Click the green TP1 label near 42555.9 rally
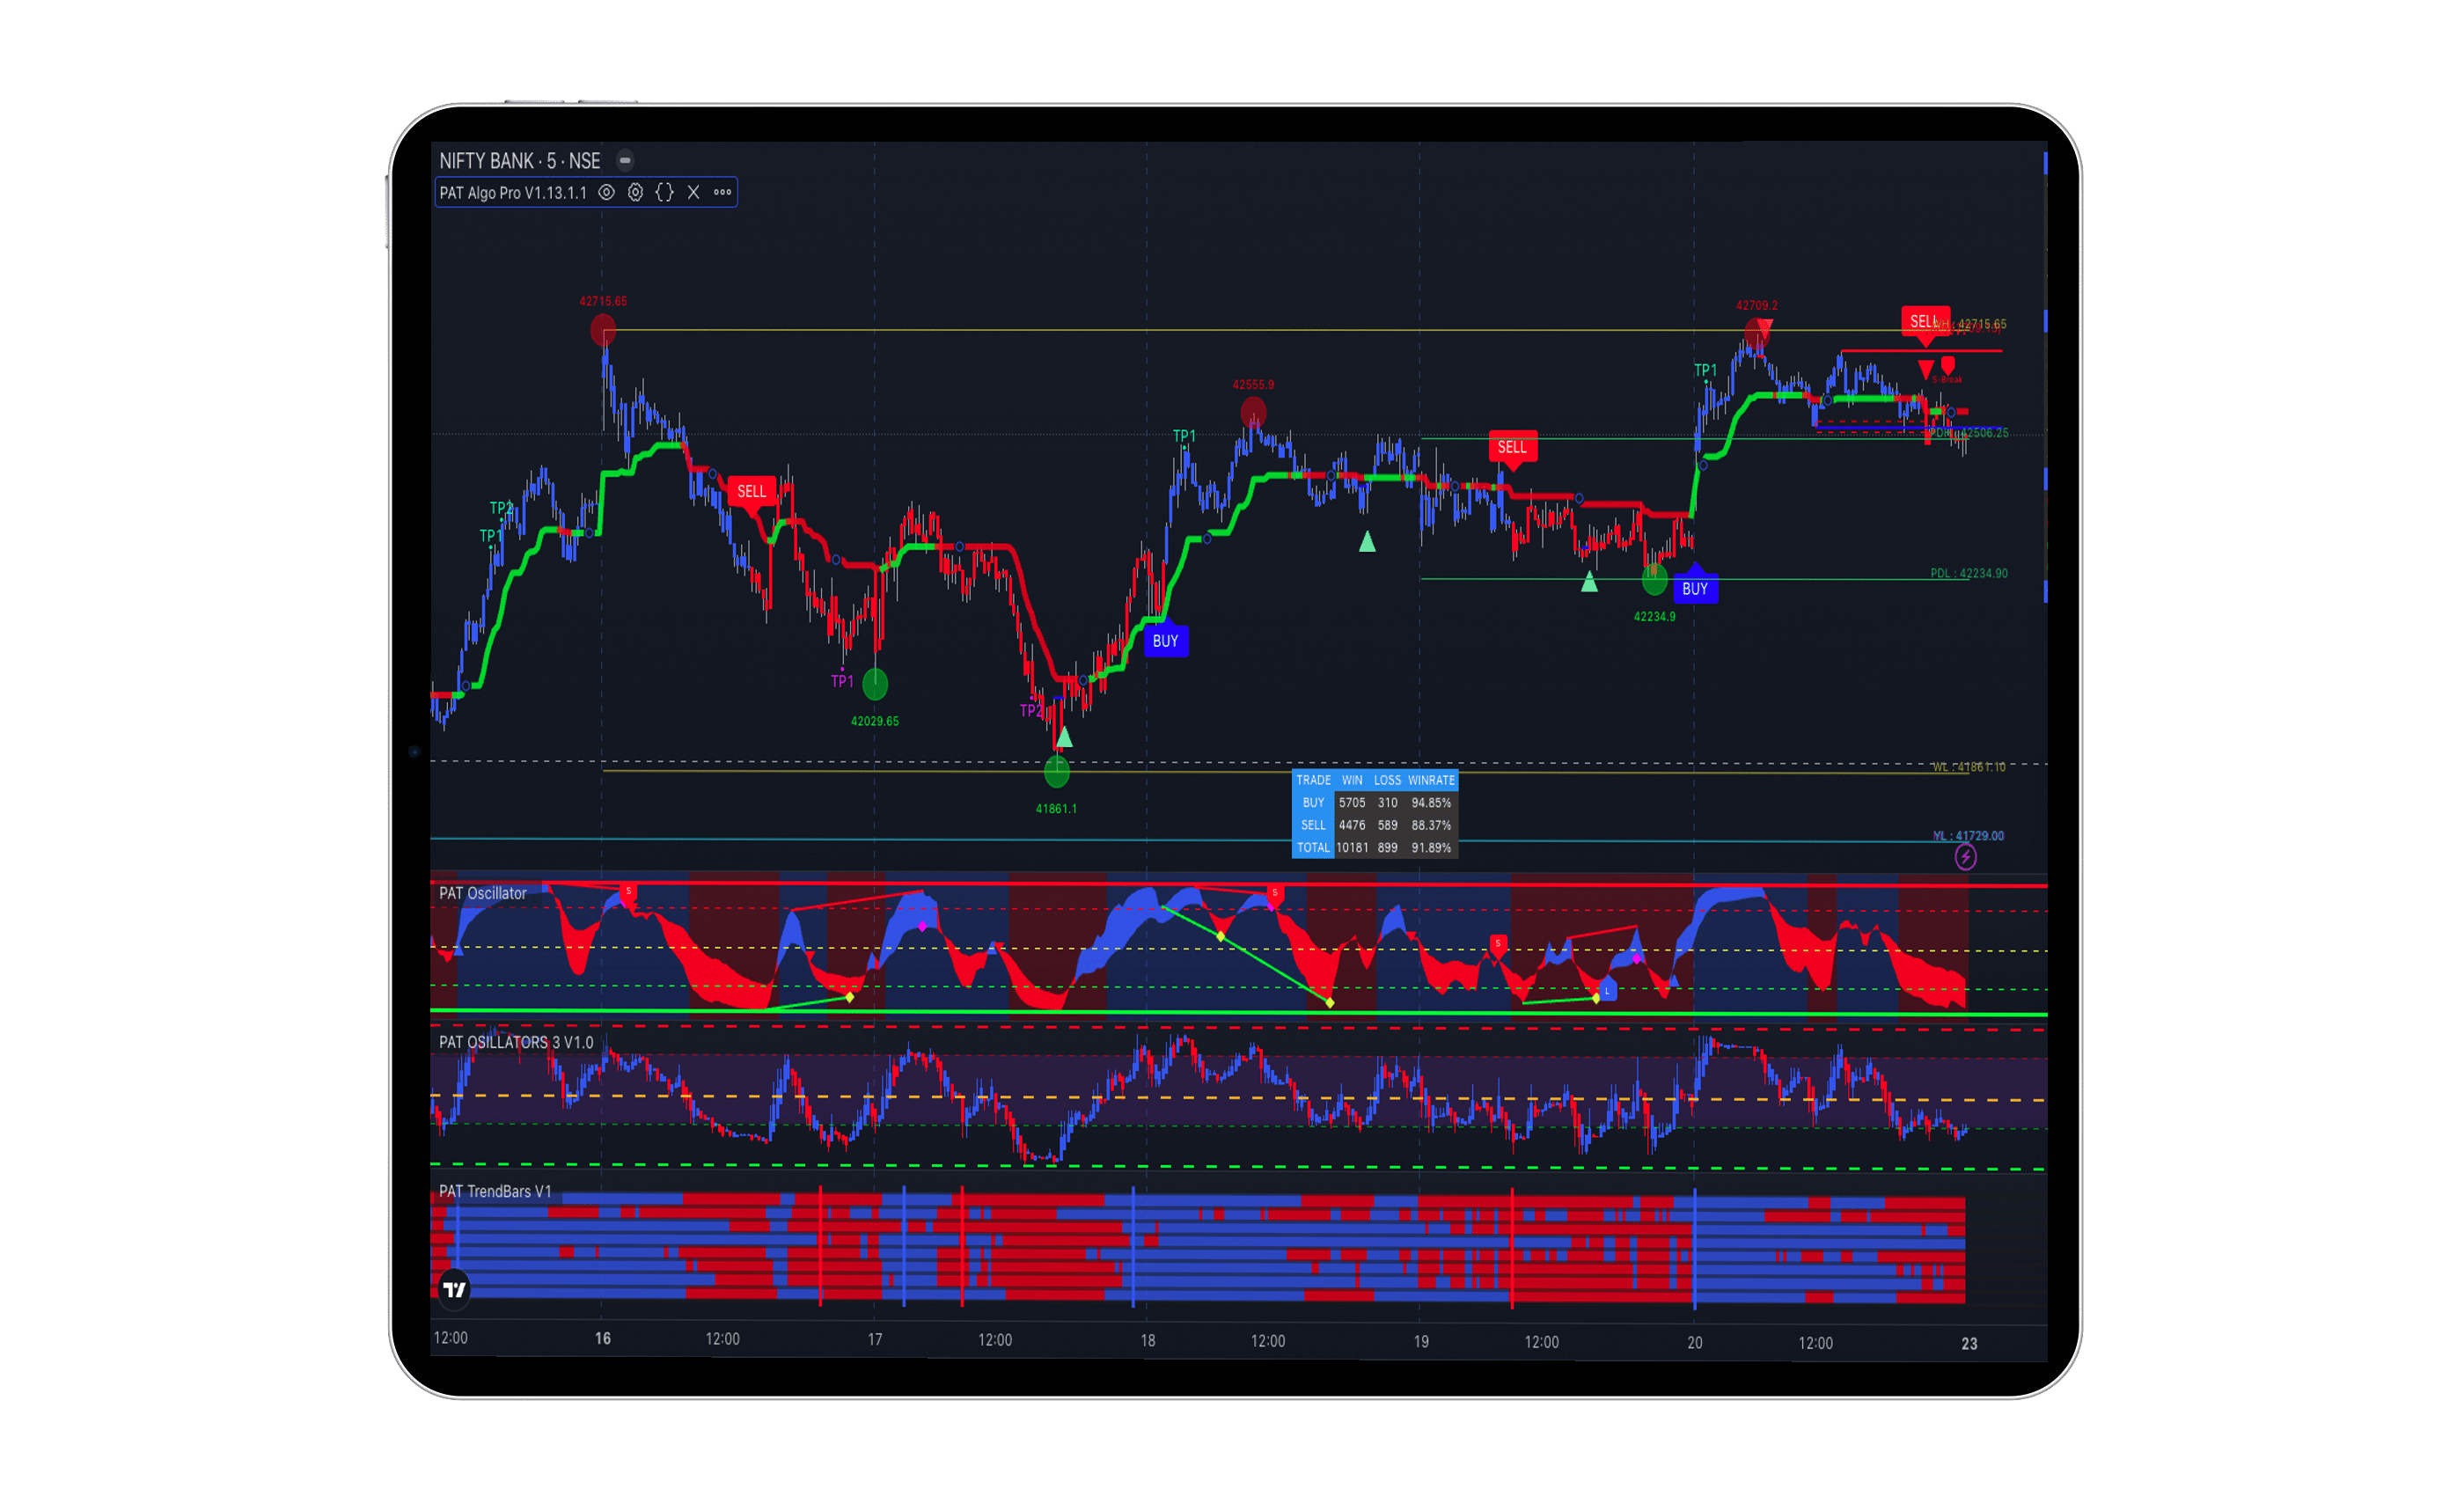The width and height of the screenshot is (2464, 1496). pos(1184,436)
